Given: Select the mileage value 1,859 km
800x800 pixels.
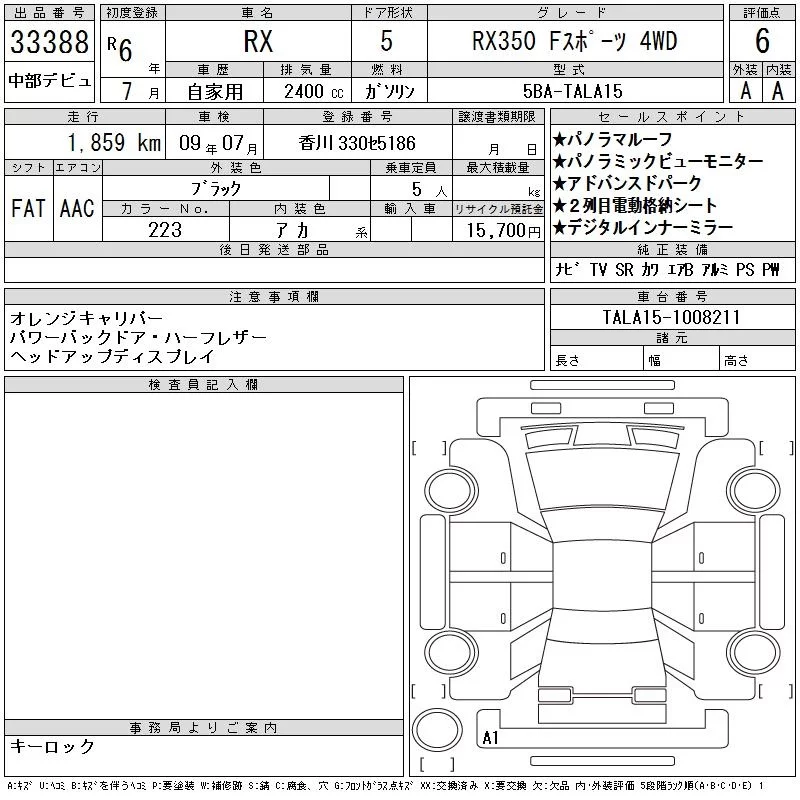Looking at the screenshot, I should tap(115, 143).
